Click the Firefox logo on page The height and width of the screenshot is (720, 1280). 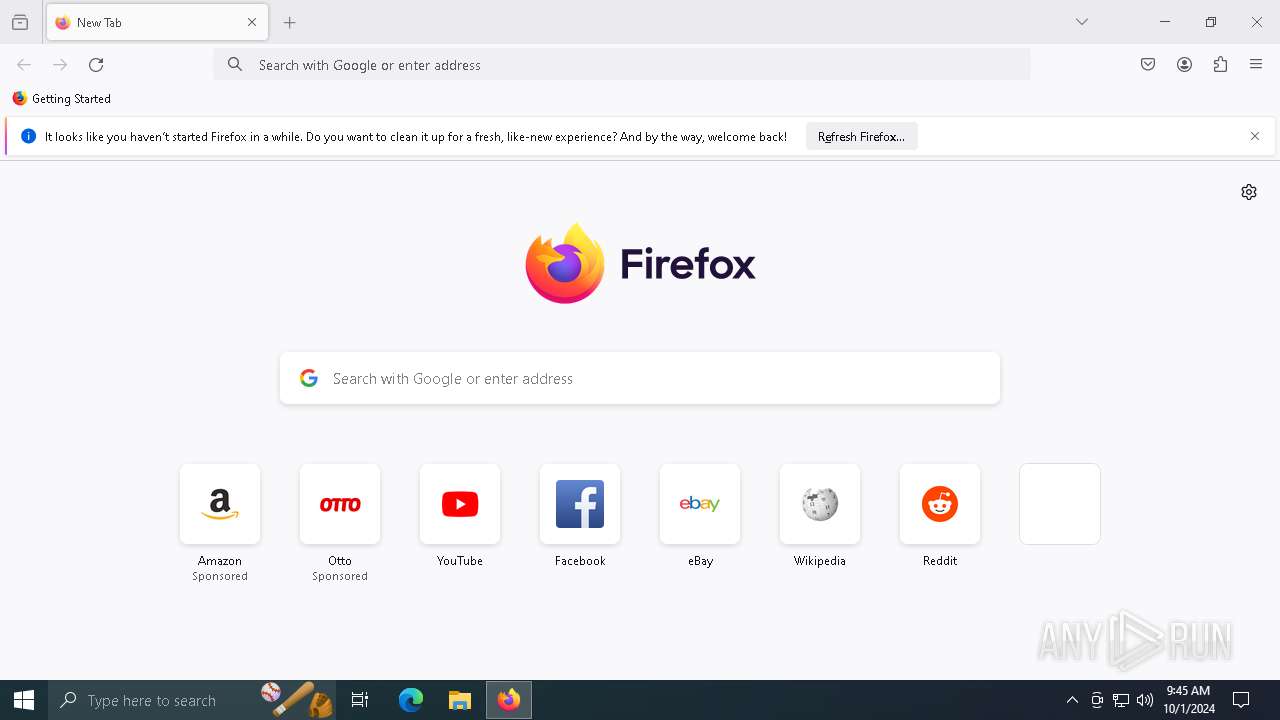pos(640,264)
